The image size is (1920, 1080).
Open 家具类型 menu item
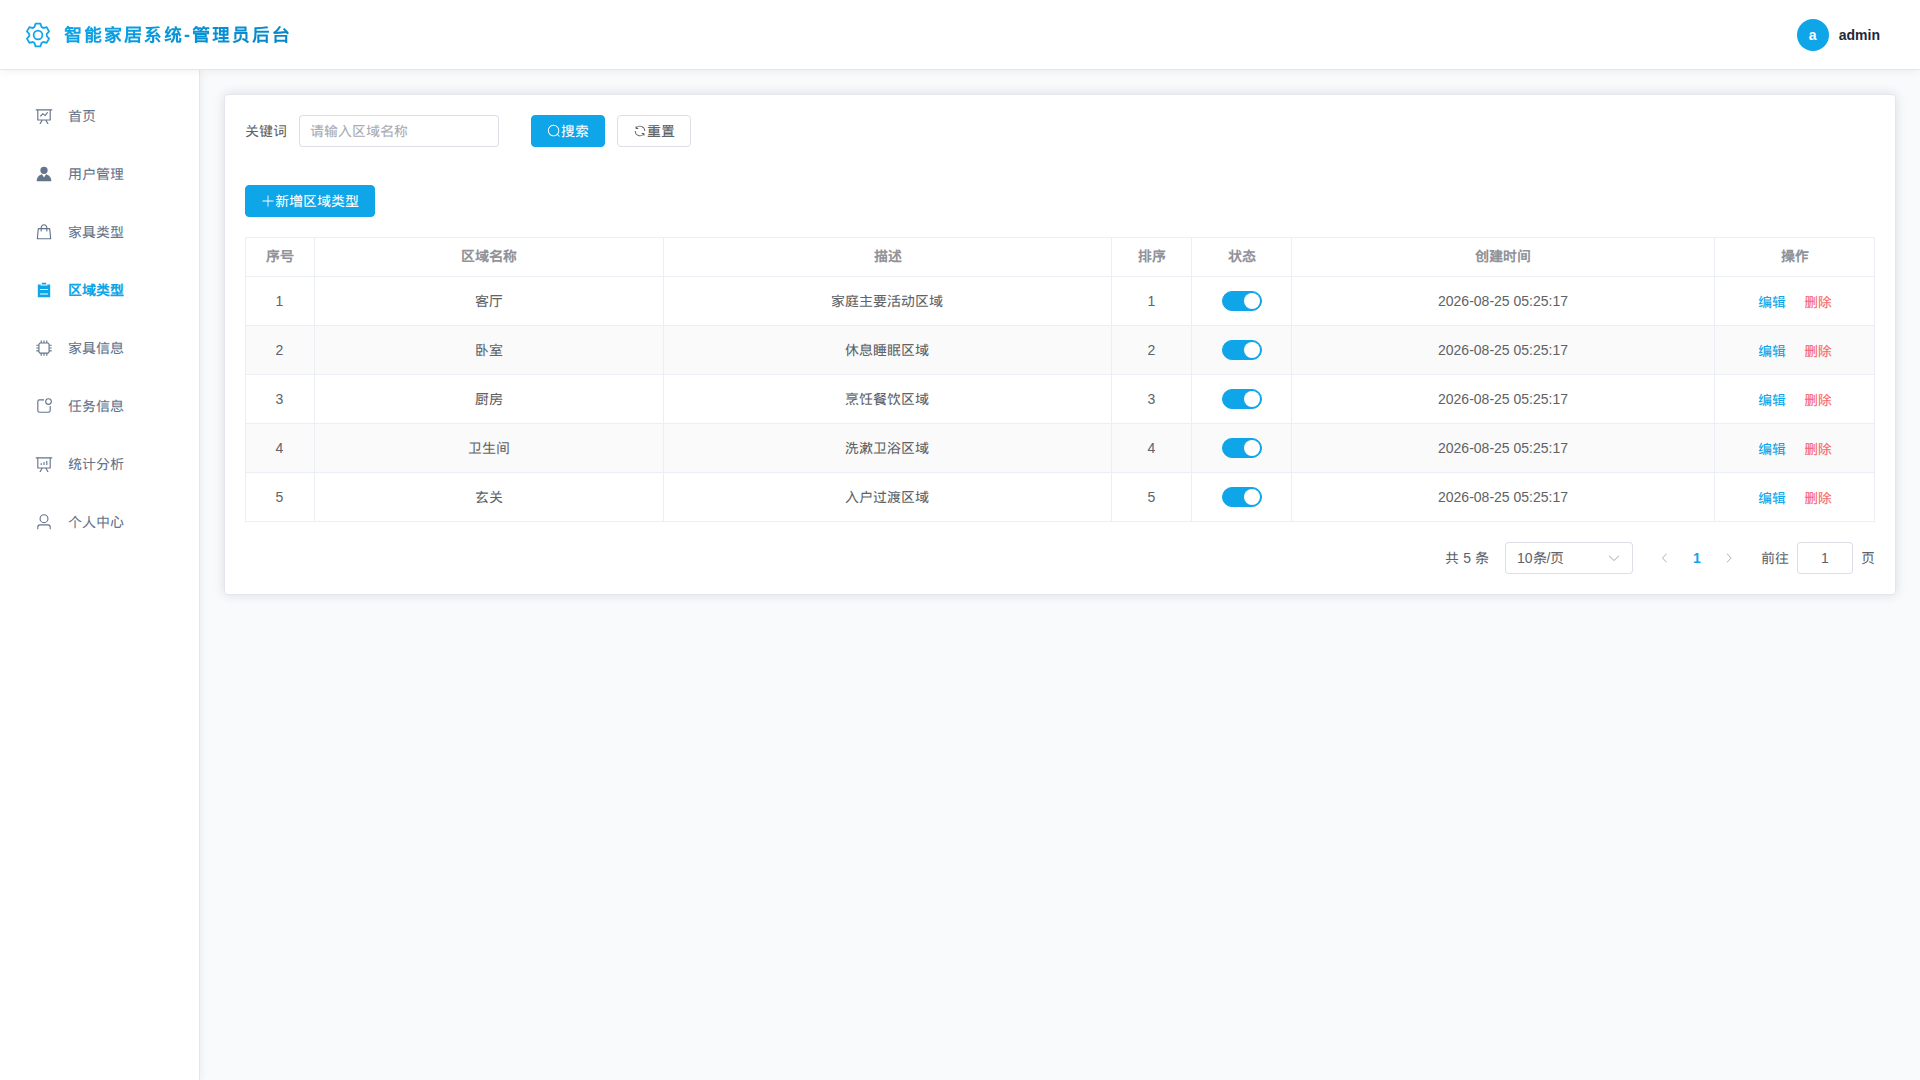[x=100, y=232]
